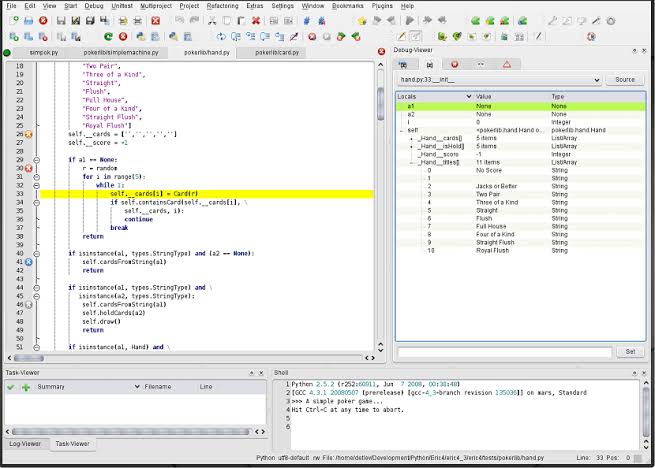Open the Refactoring menu

[x=222, y=6]
